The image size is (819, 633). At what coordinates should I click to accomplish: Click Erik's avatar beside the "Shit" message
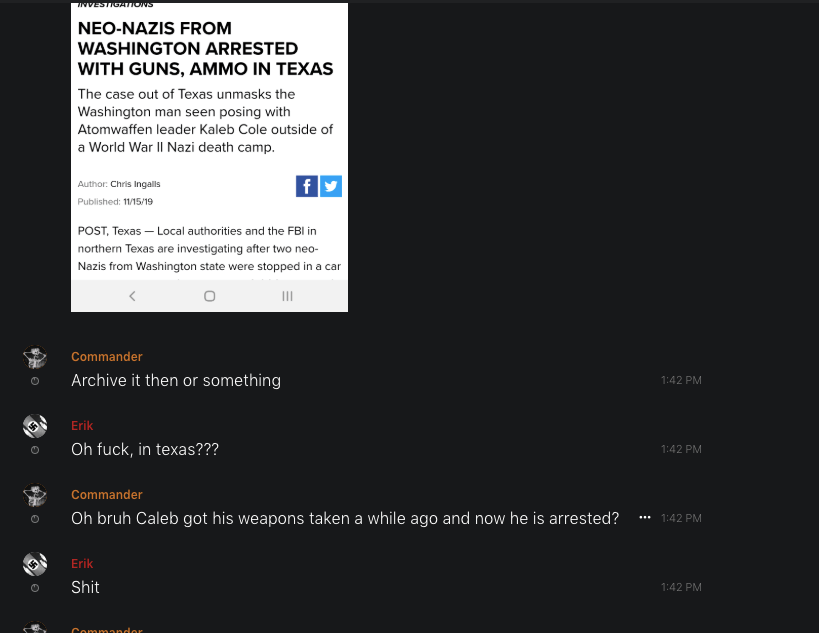[x=35, y=564]
